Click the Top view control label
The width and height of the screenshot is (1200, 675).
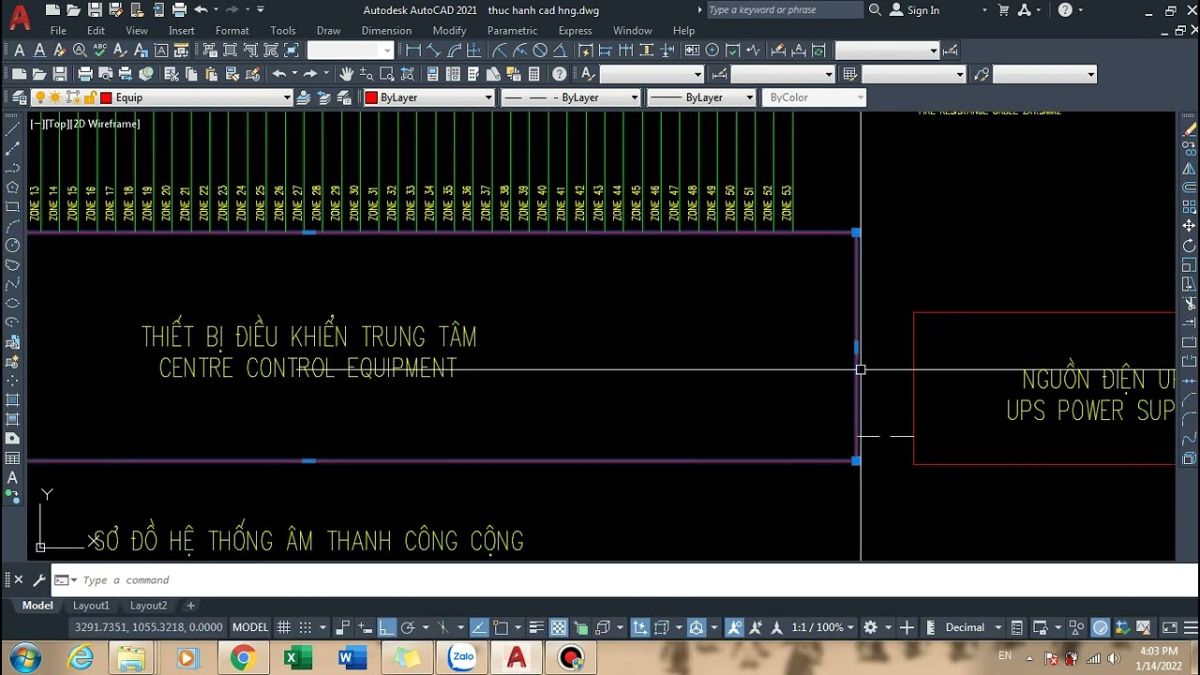point(56,124)
